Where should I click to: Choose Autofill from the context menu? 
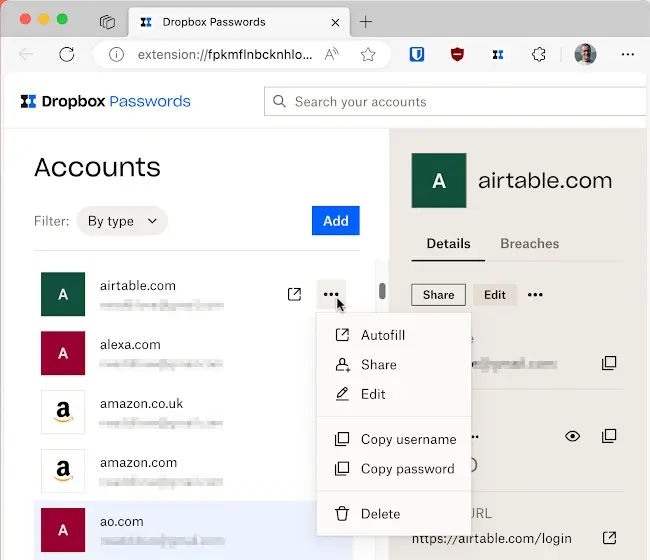pos(394,335)
